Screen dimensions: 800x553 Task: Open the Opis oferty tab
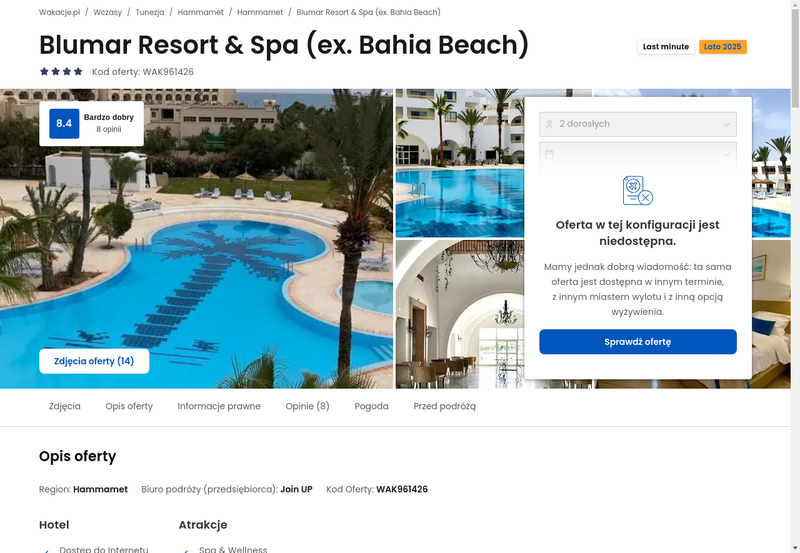129,406
